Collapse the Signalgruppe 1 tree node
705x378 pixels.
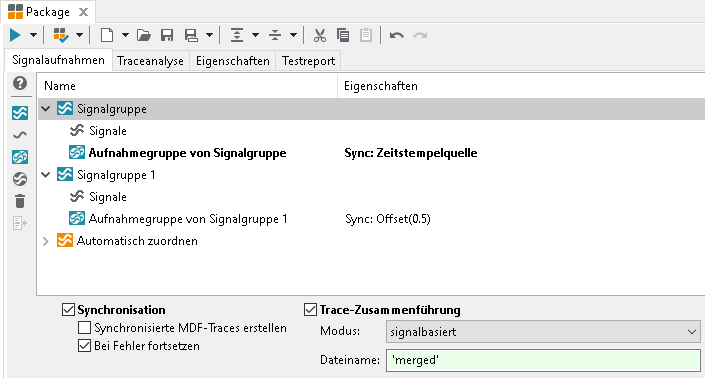(x=45, y=174)
